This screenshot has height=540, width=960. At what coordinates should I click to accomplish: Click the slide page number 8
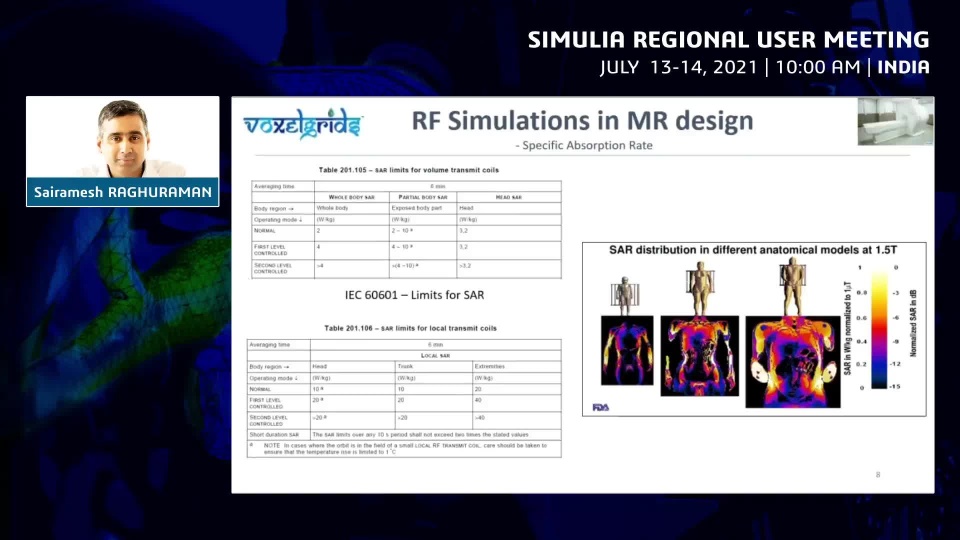point(878,474)
